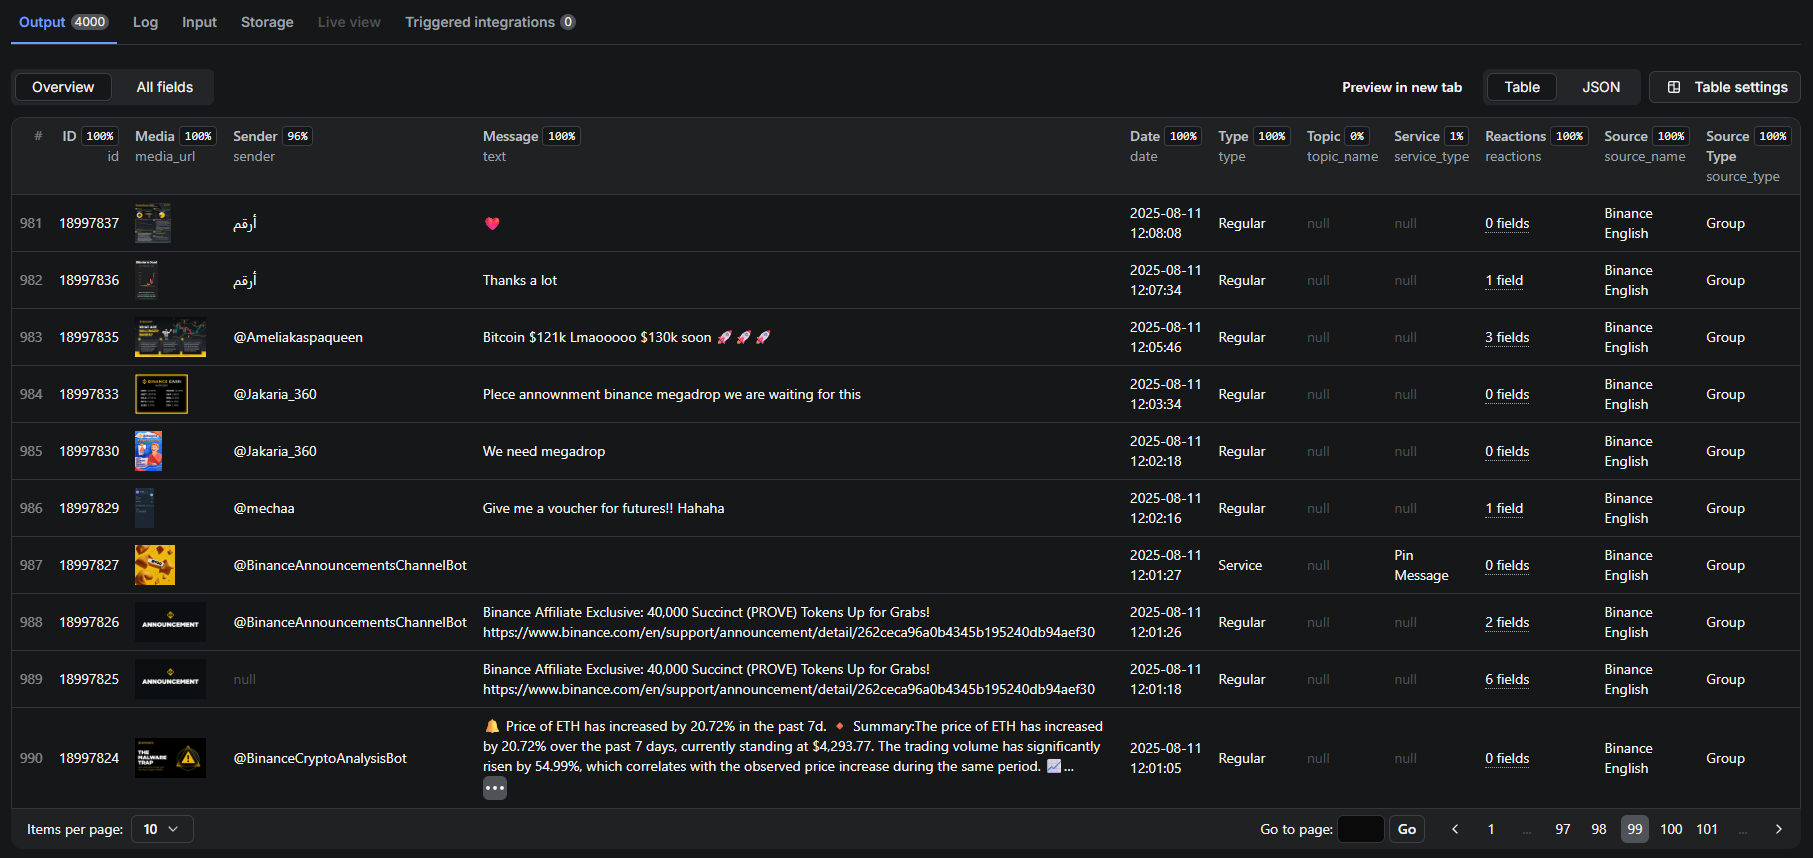
Task: Click 'Give me a voucher for futures!! Hahaha'
Action: coord(603,508)
